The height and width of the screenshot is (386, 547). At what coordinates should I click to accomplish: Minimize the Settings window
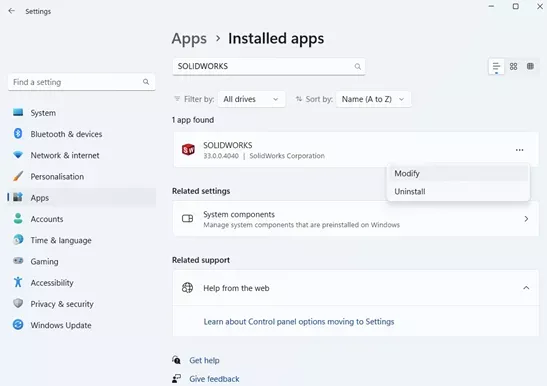click(491, 6)
